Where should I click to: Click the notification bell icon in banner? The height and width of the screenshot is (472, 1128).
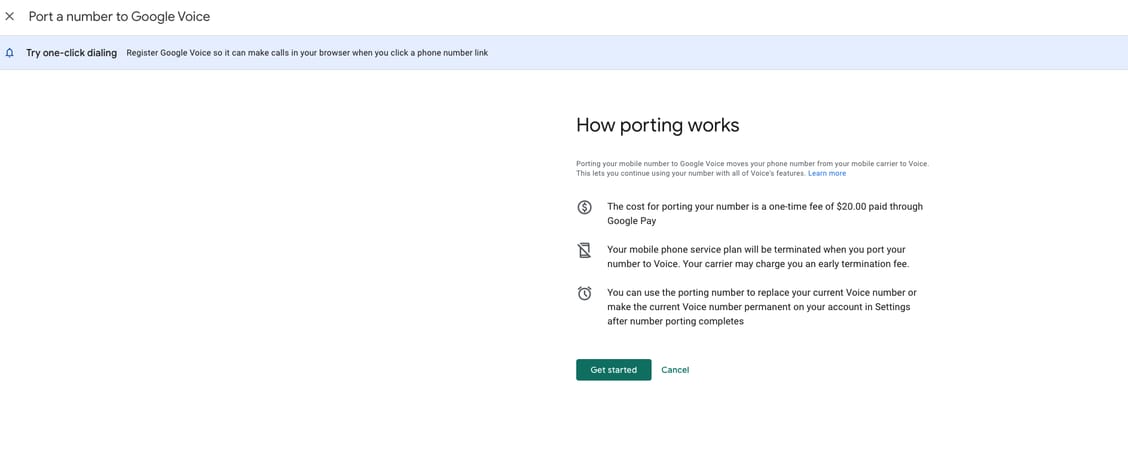coord(10,53)
